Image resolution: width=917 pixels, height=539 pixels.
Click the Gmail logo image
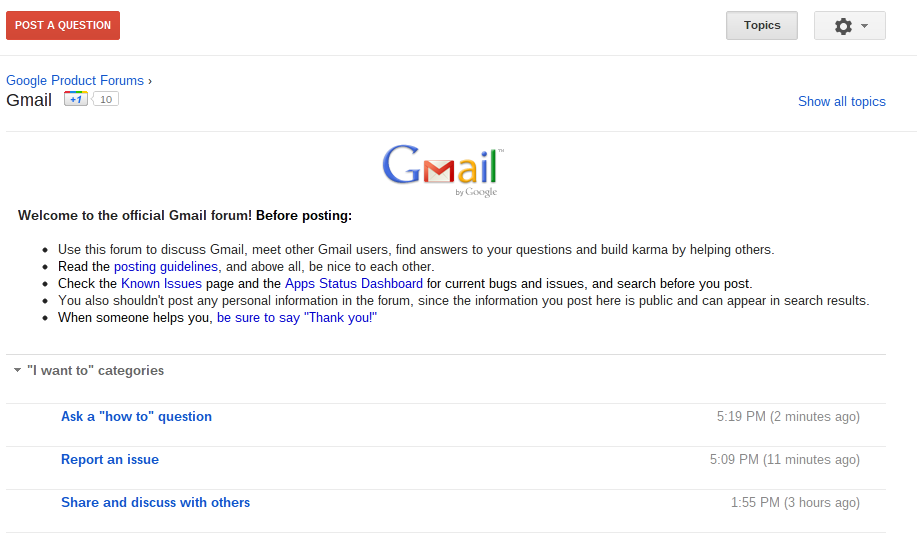pyautogui.click(x=443, y=170)
